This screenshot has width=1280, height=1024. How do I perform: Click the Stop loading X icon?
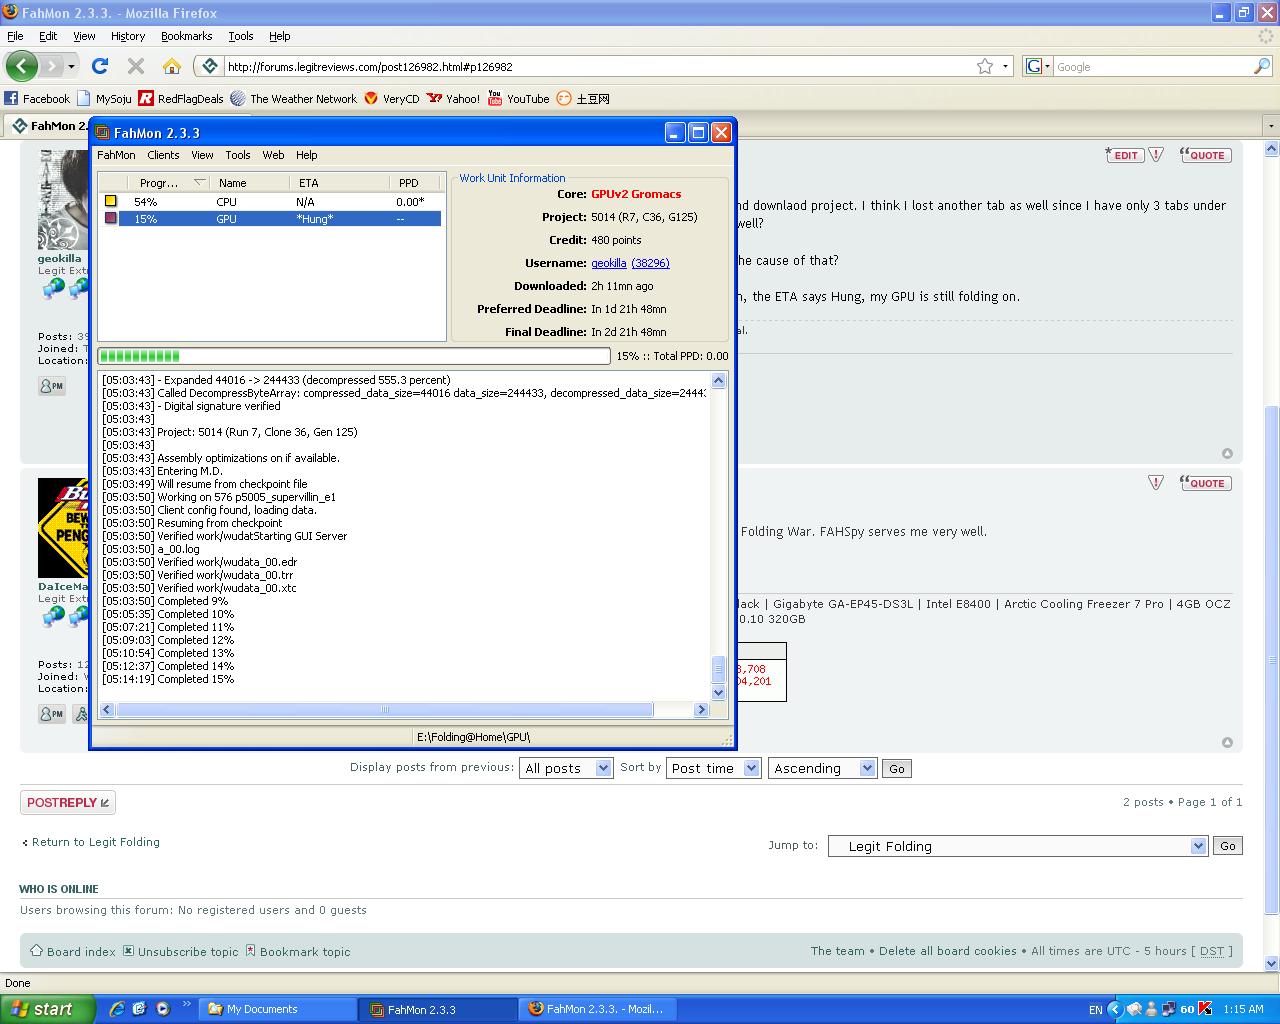tap(136, 66)
